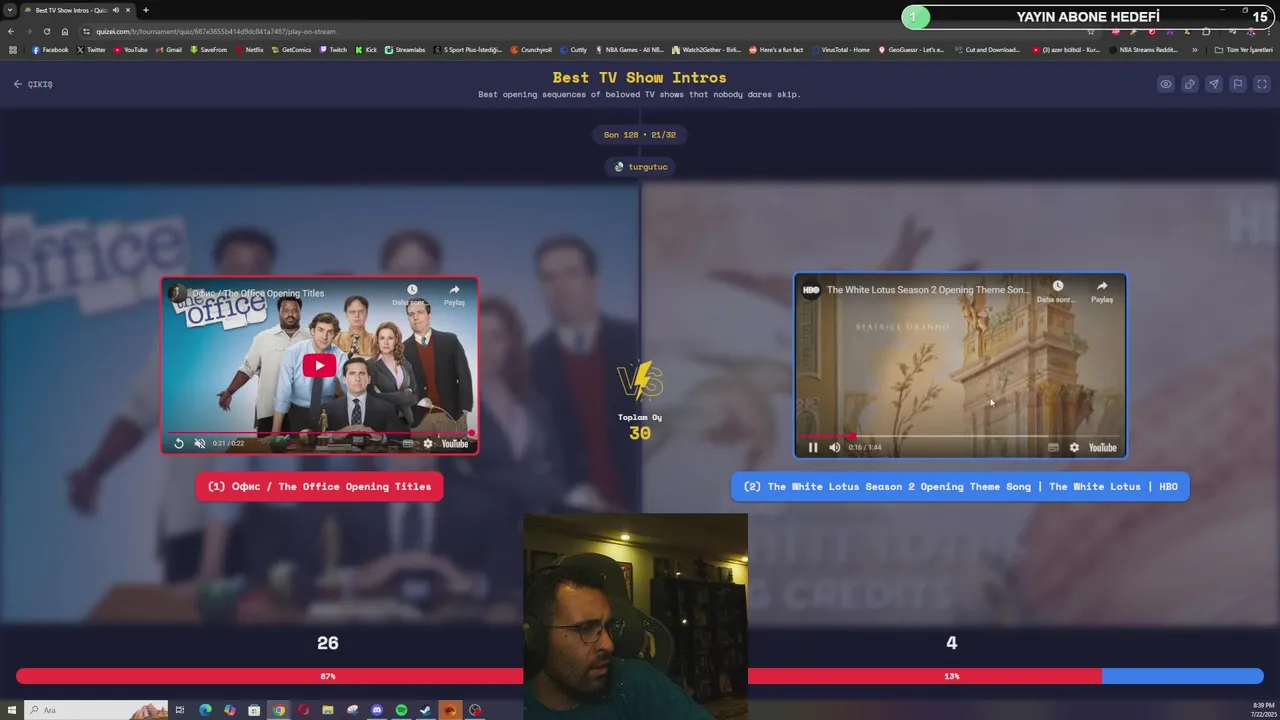
Task: Open a new browser tab with plus
Action: [x=146, y=10]
